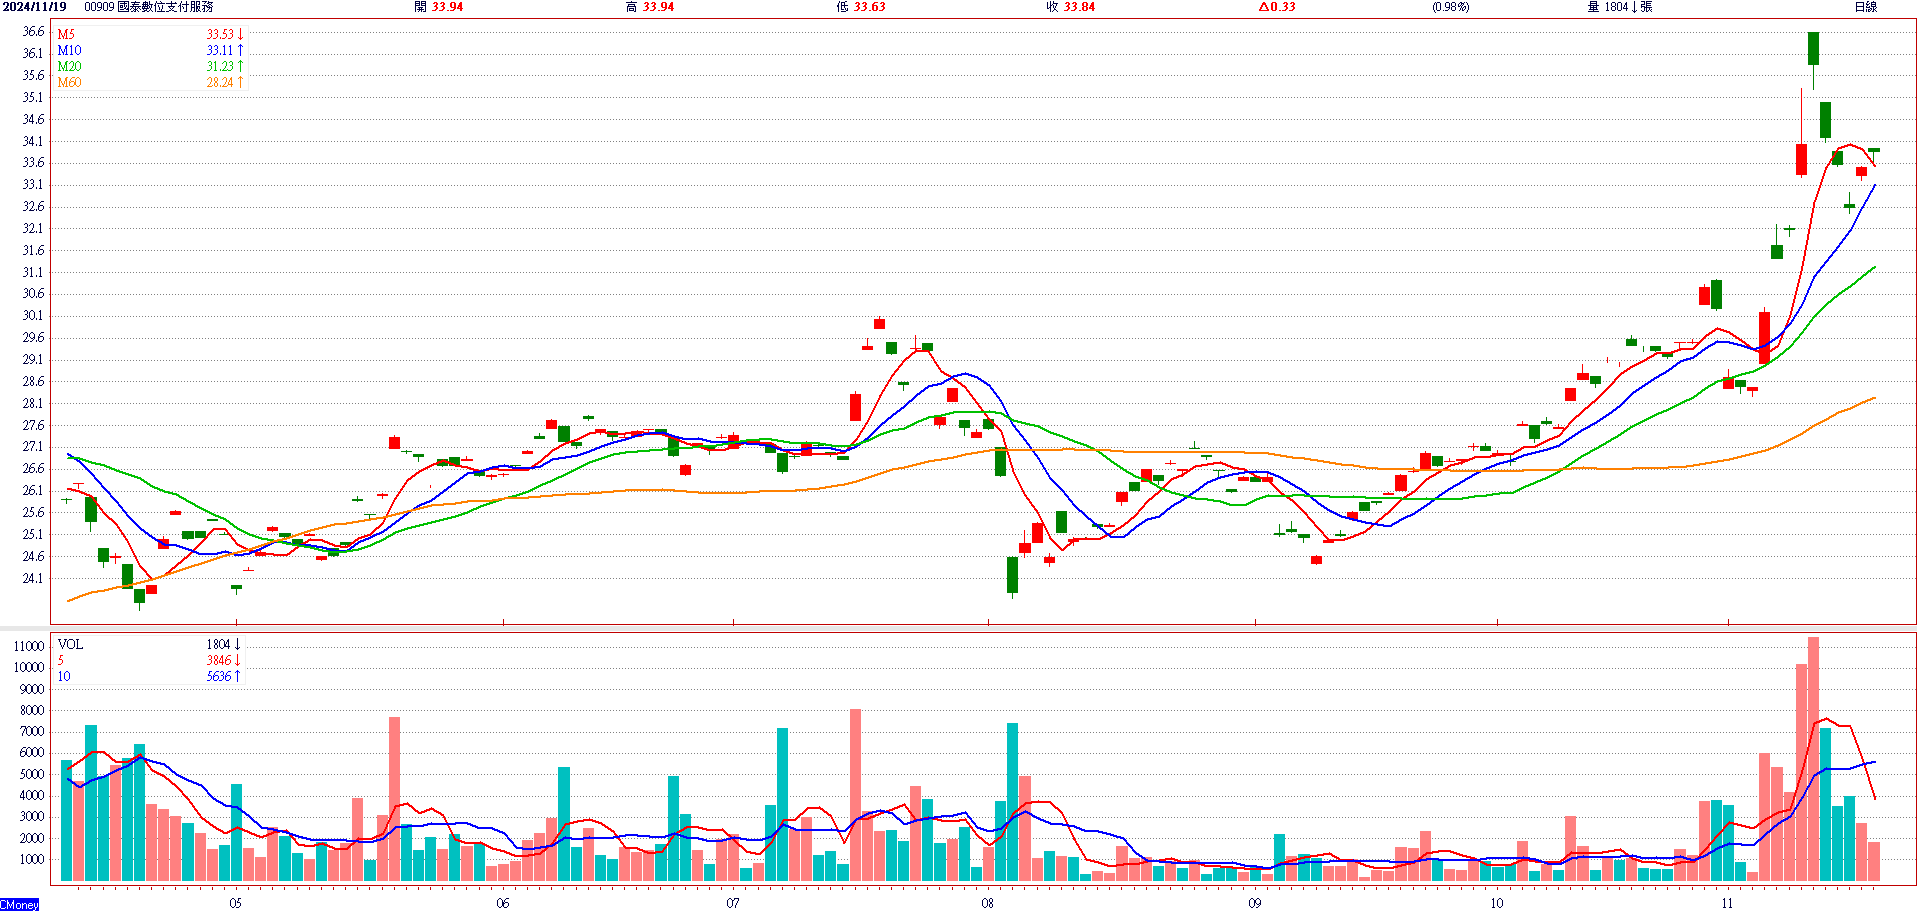Click the blue up arrow beside M10 value
The image size is (1917, 920).
coord(240,50)
